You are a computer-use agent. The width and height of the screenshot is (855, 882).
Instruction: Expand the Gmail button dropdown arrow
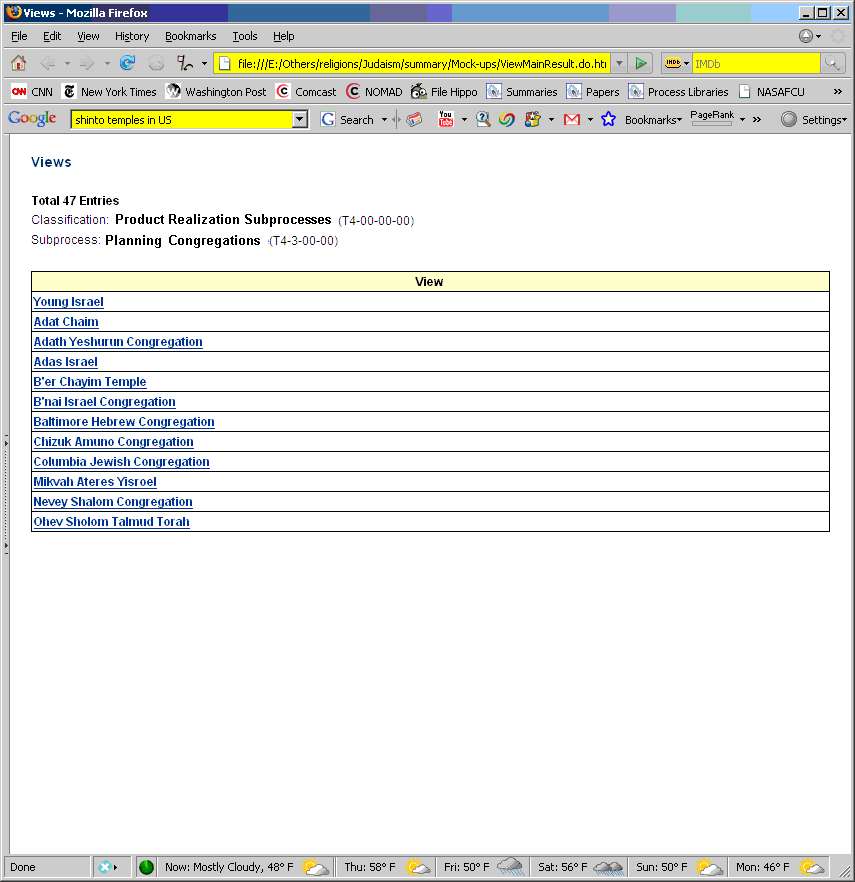click(x=590, y=119)
